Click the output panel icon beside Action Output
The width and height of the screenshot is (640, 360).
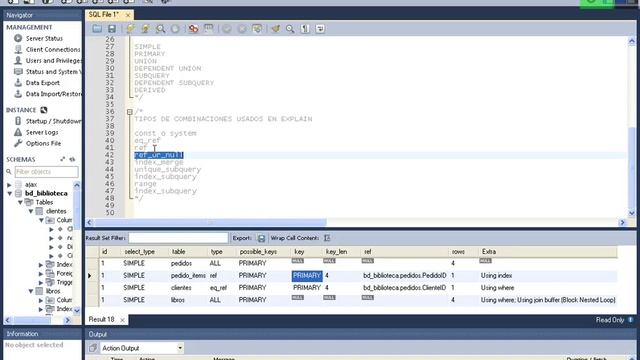coord(93,348)
